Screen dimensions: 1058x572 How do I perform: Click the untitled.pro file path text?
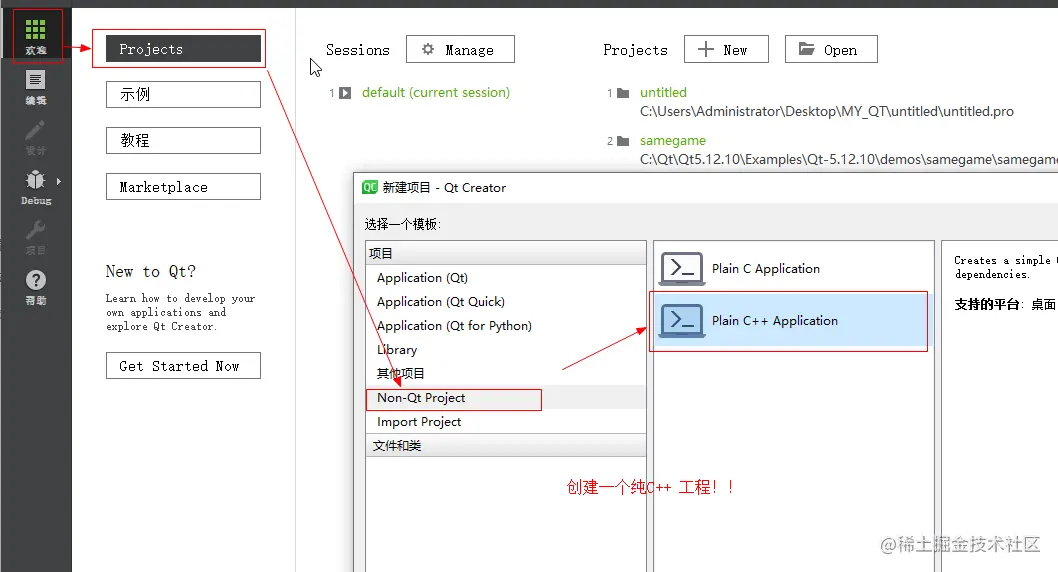(827, 111)
